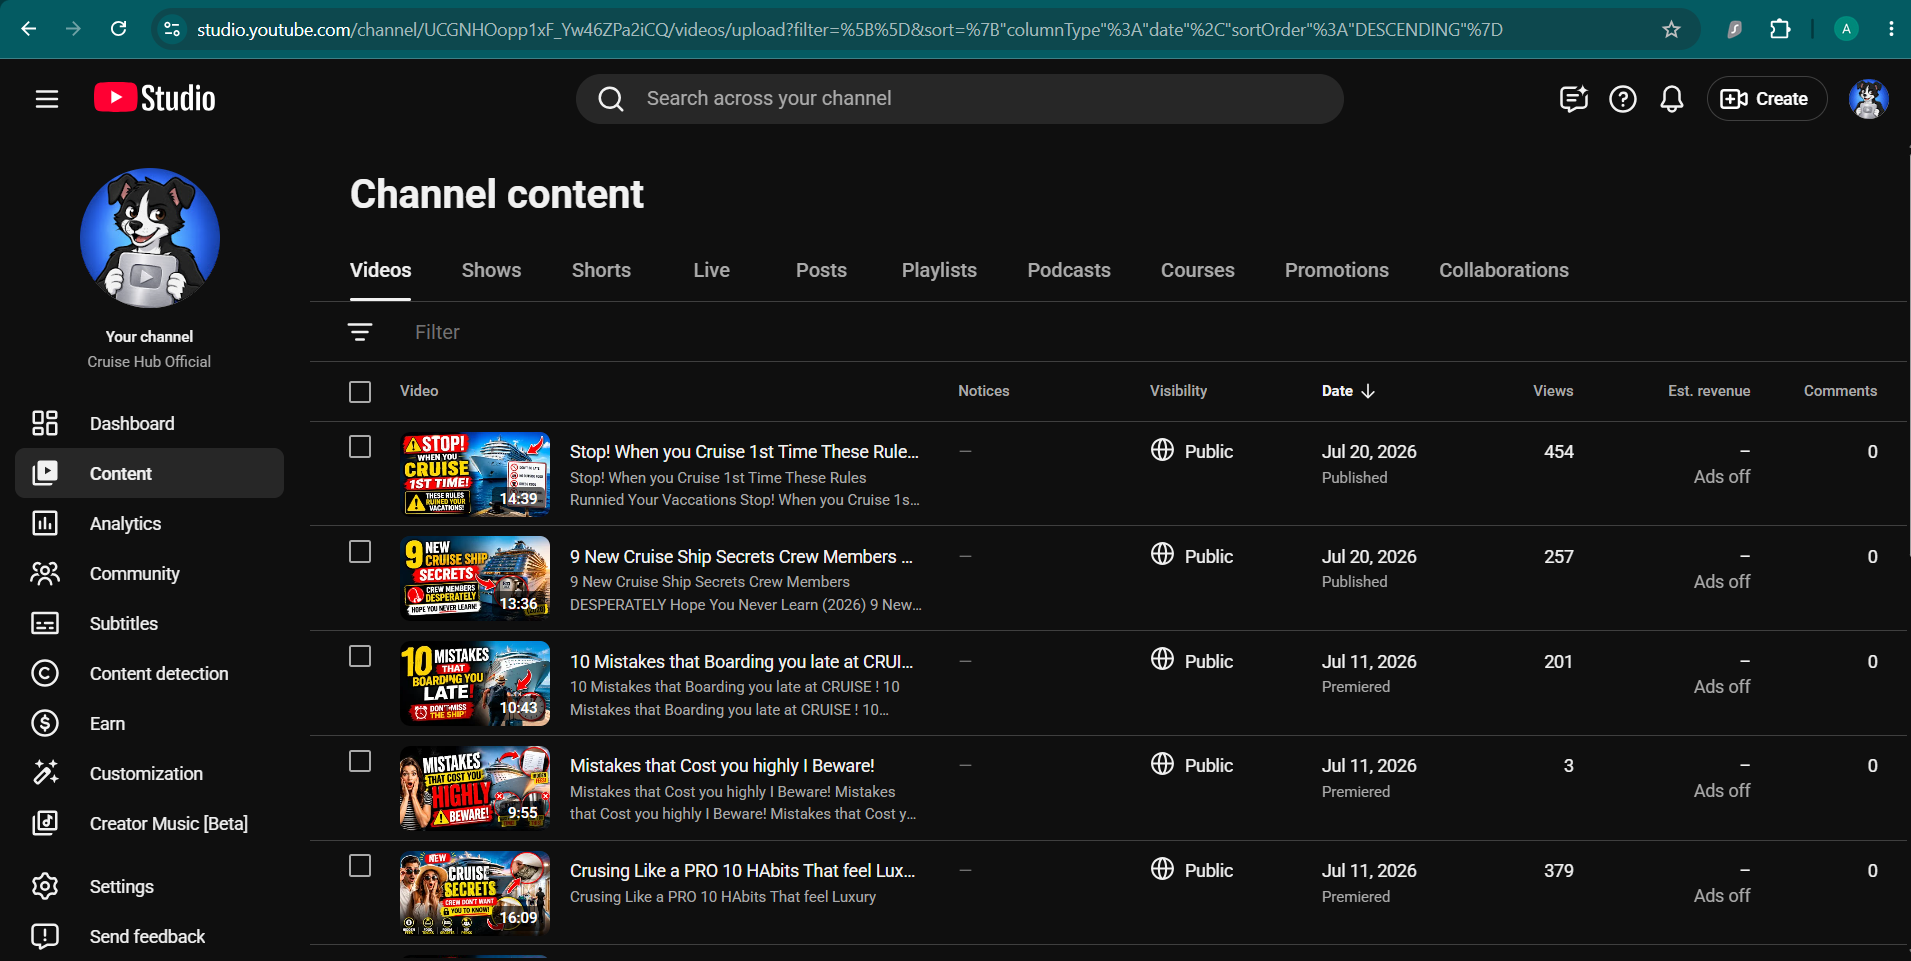Open Earn in the sidebar

click(x=150, y=723)
